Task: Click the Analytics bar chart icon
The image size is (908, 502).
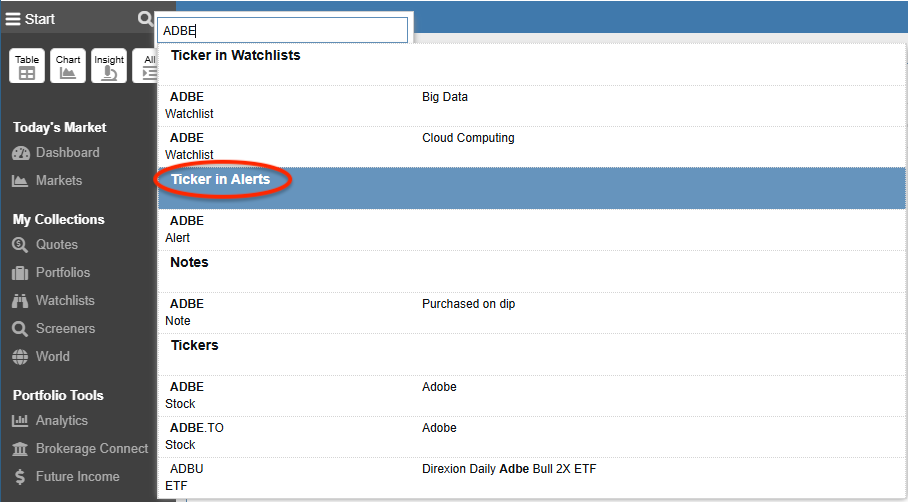Action: [20, 421]
